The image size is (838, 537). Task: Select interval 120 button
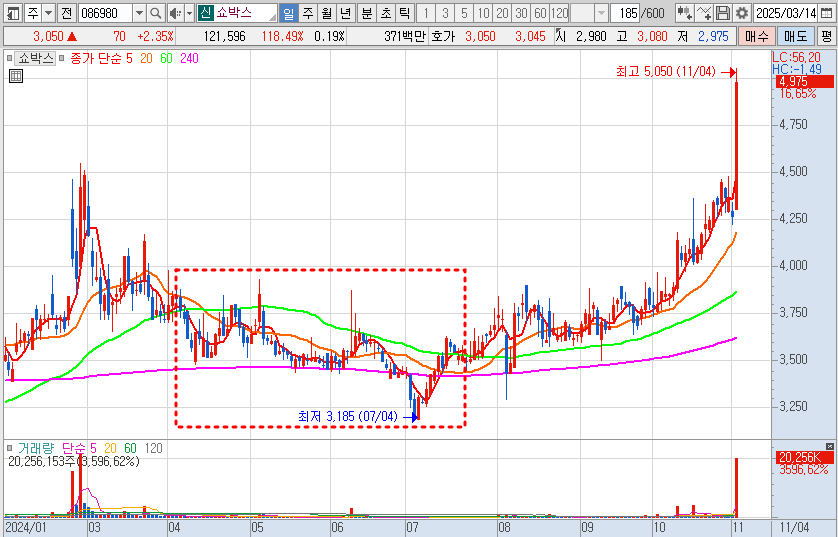(x=560, y=13)
